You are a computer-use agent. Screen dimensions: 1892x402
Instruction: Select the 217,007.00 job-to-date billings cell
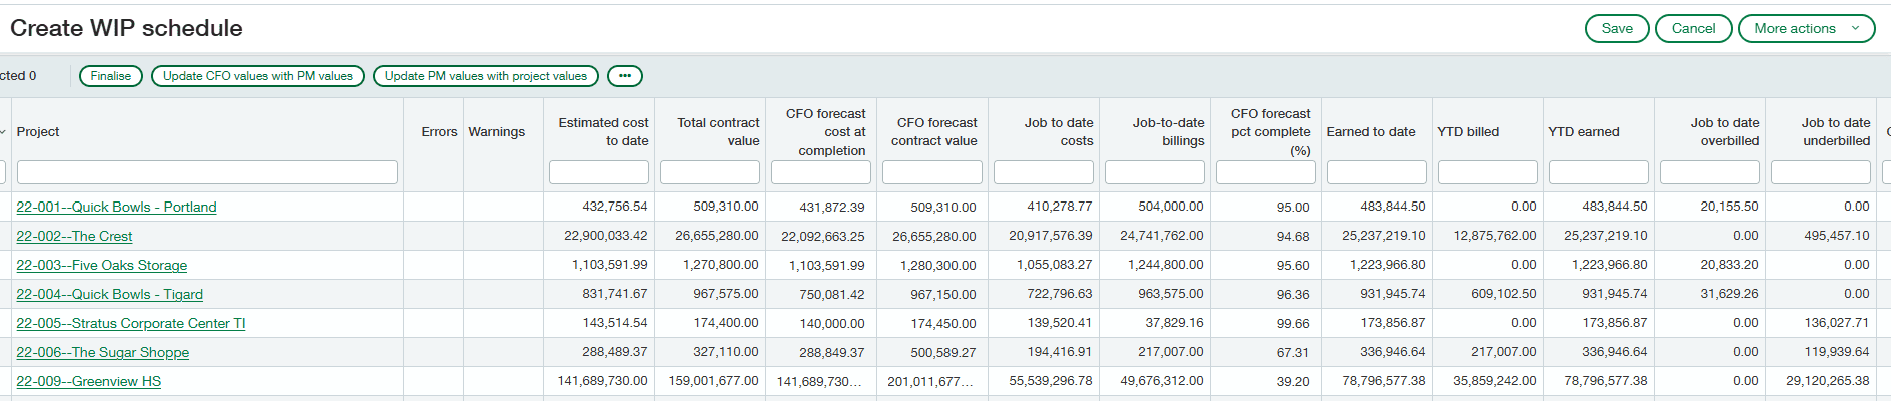[x=1155, y=351]
